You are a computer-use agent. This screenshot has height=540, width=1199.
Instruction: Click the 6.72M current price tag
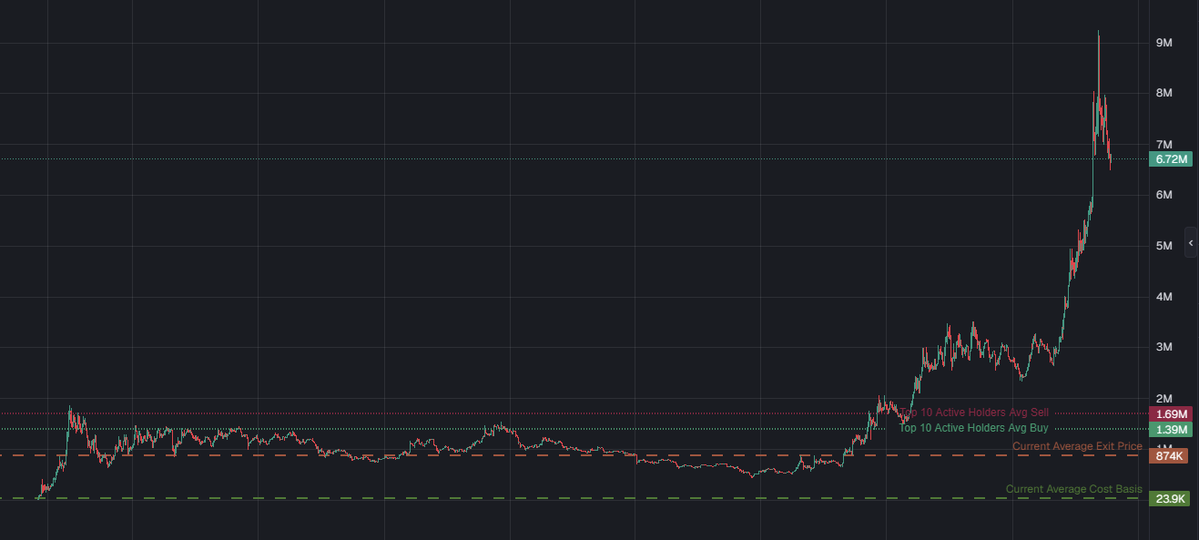(x=1170, y=159)
